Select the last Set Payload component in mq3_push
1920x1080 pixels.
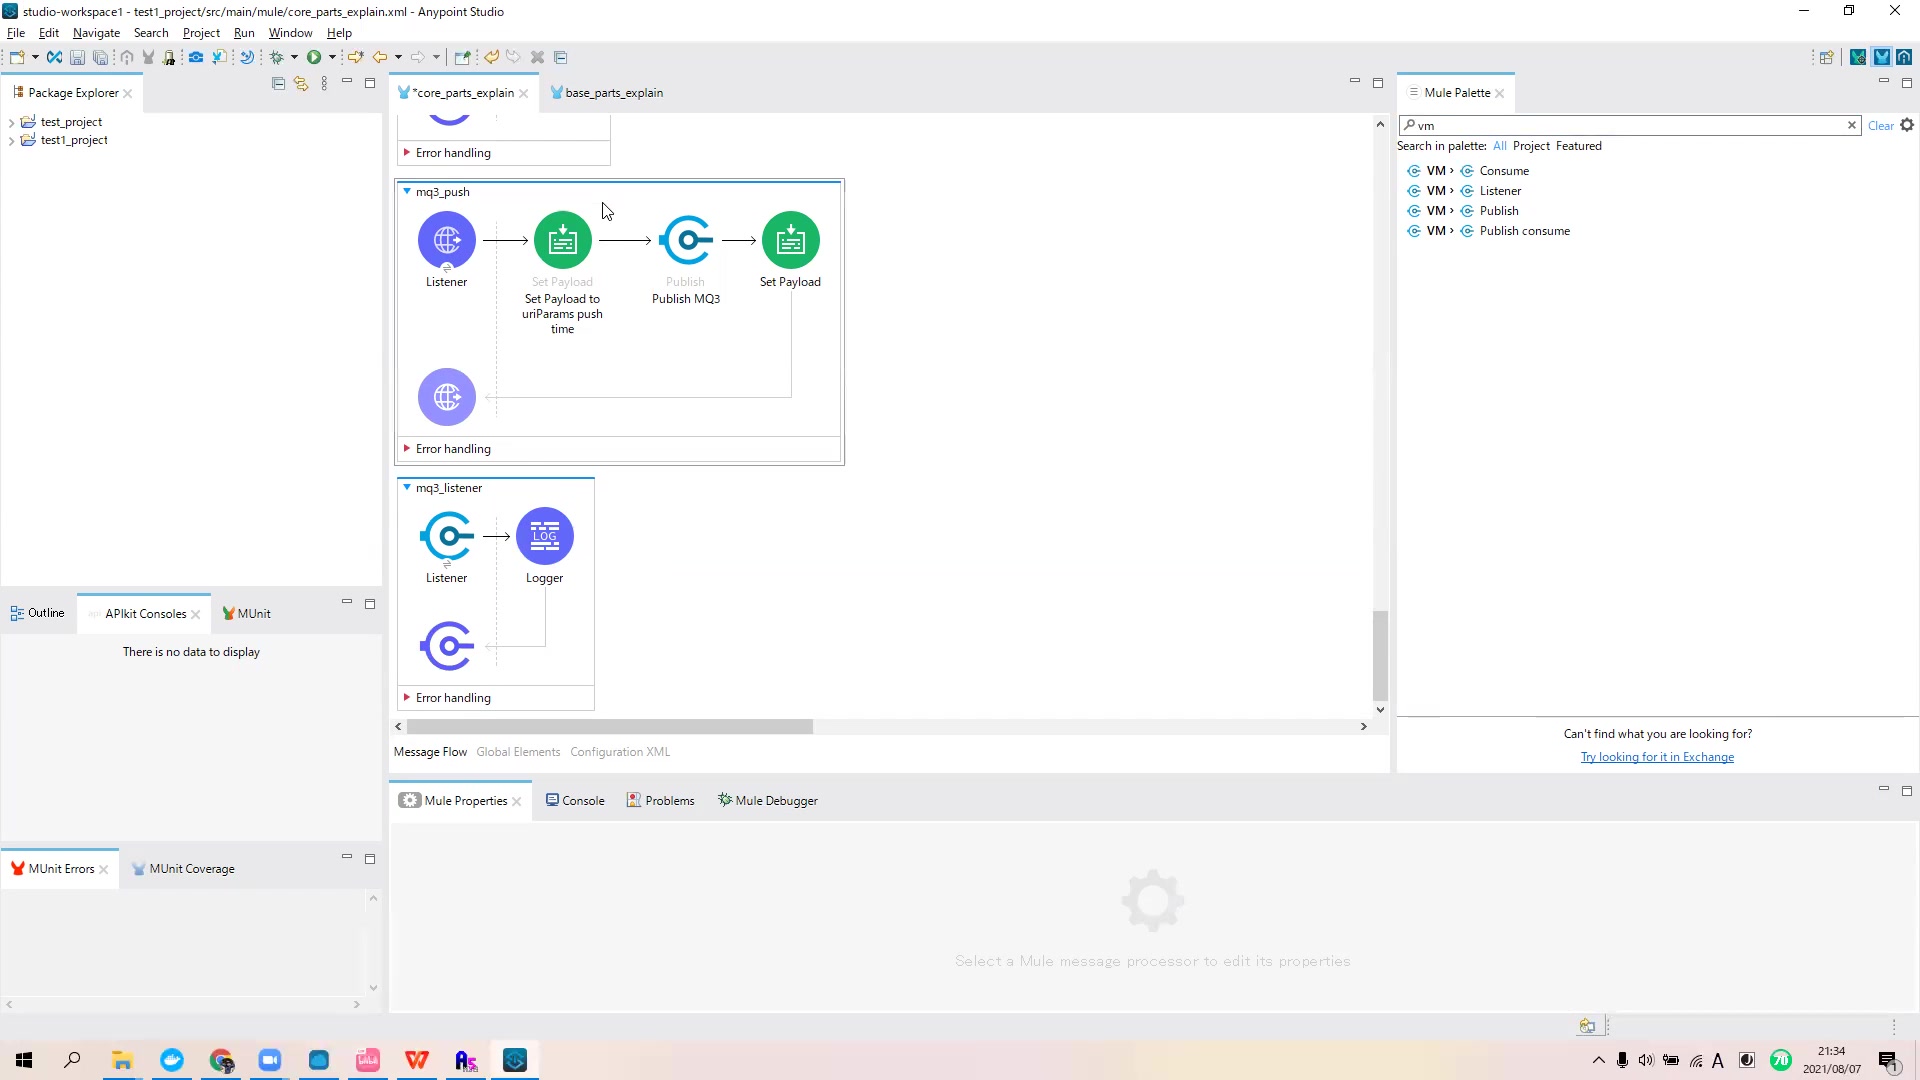pyautogui.click(x=791, y=240)
